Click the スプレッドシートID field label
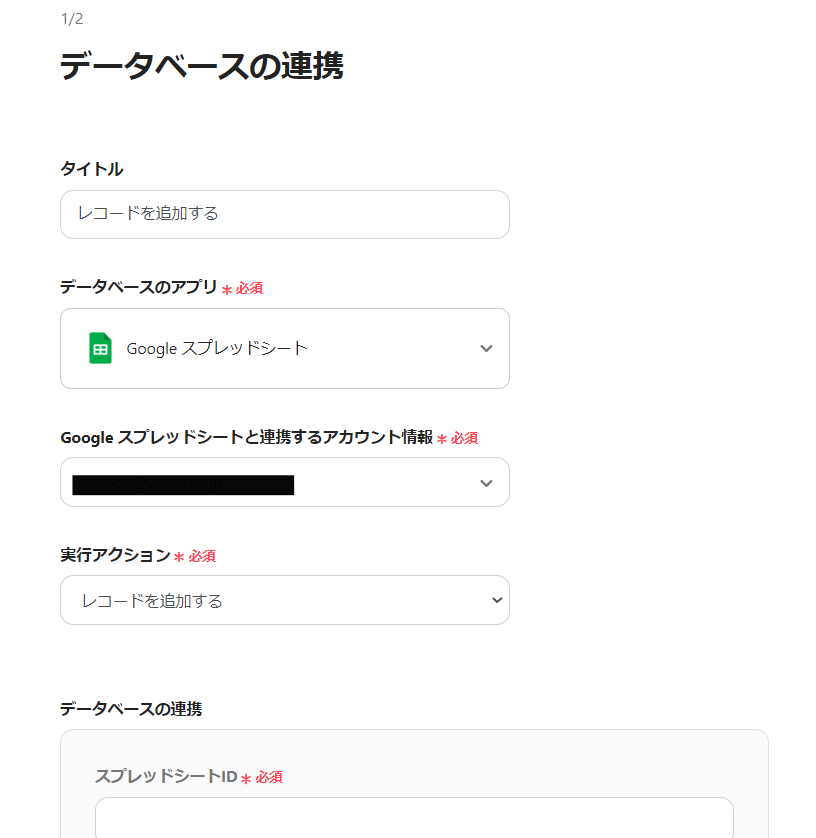 tap(165, 776)
